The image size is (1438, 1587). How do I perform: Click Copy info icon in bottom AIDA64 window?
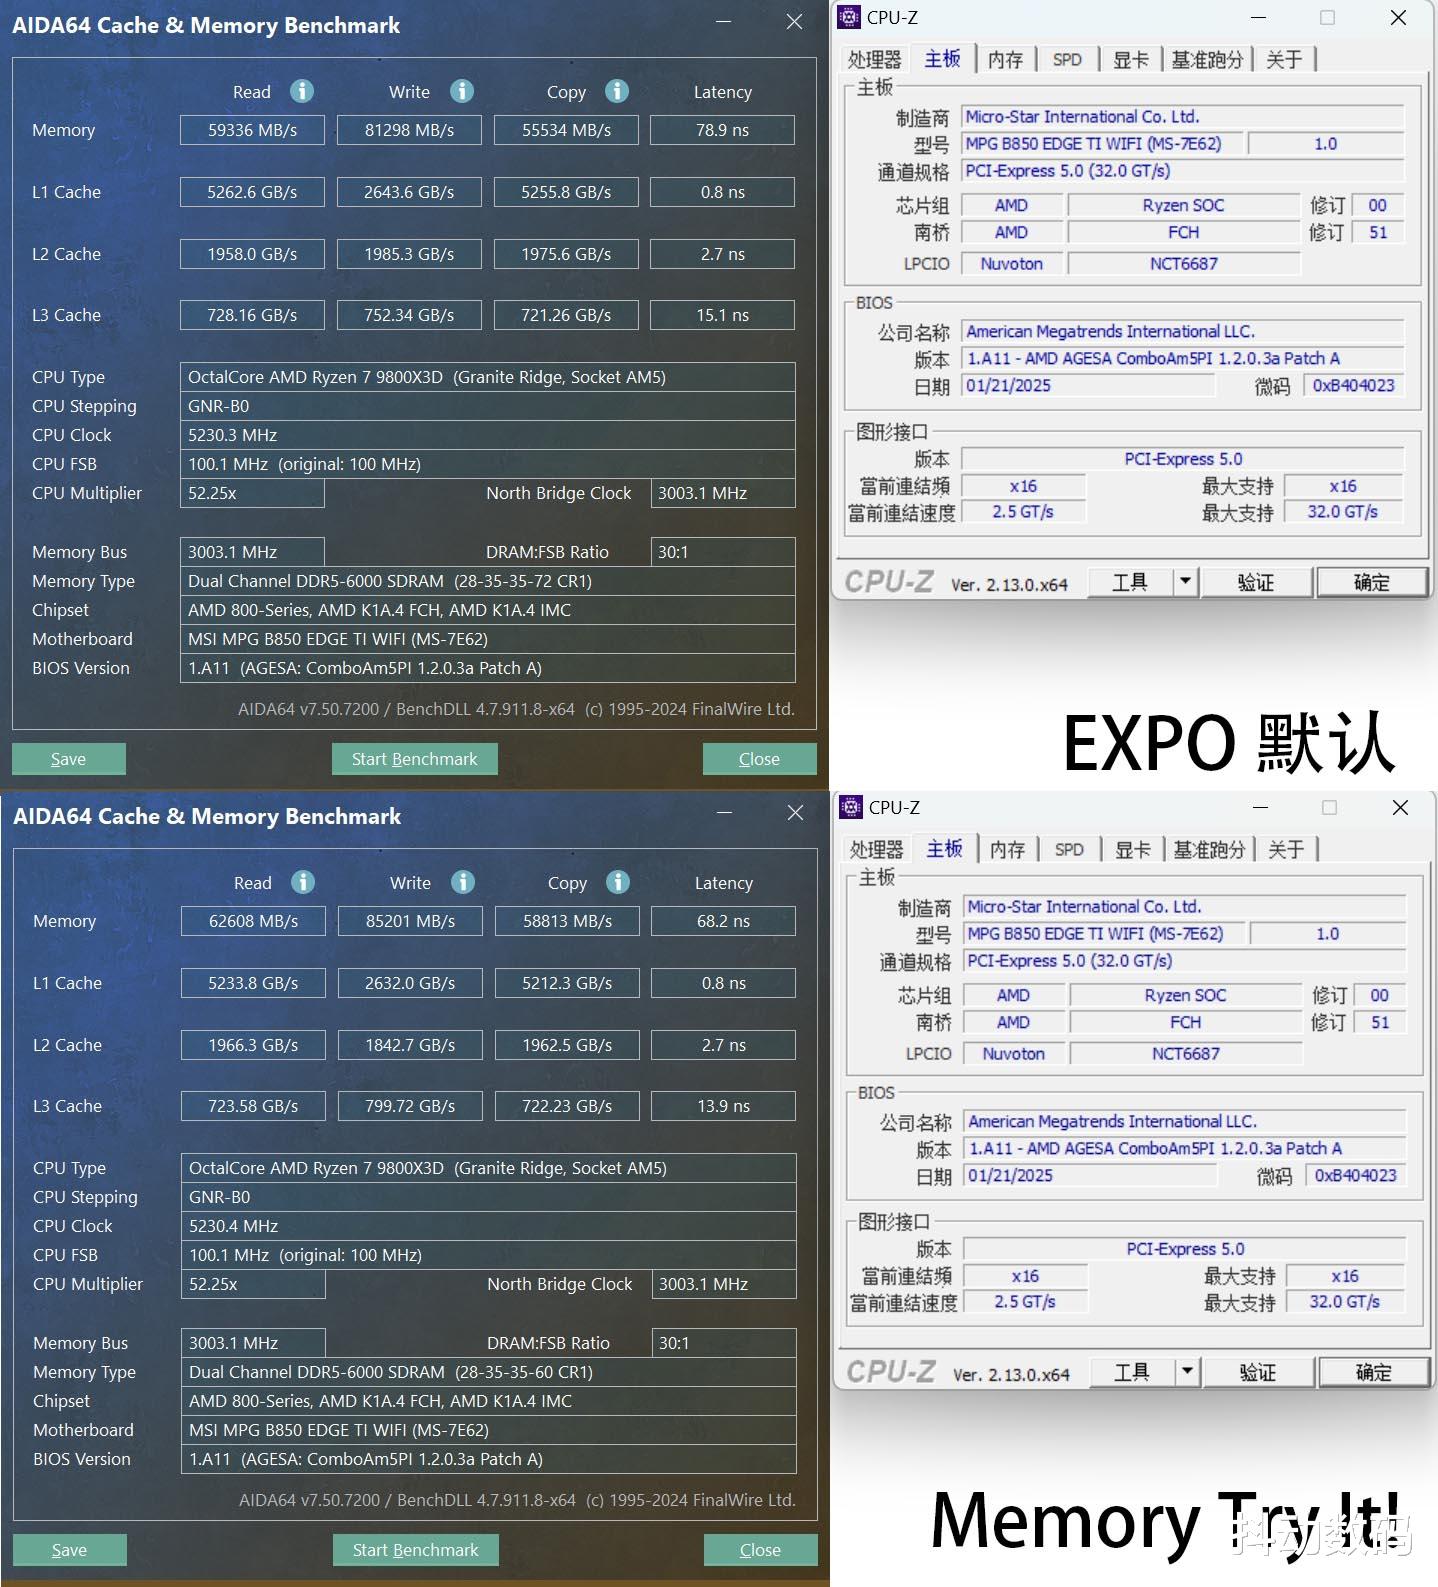tap(618, 882)
